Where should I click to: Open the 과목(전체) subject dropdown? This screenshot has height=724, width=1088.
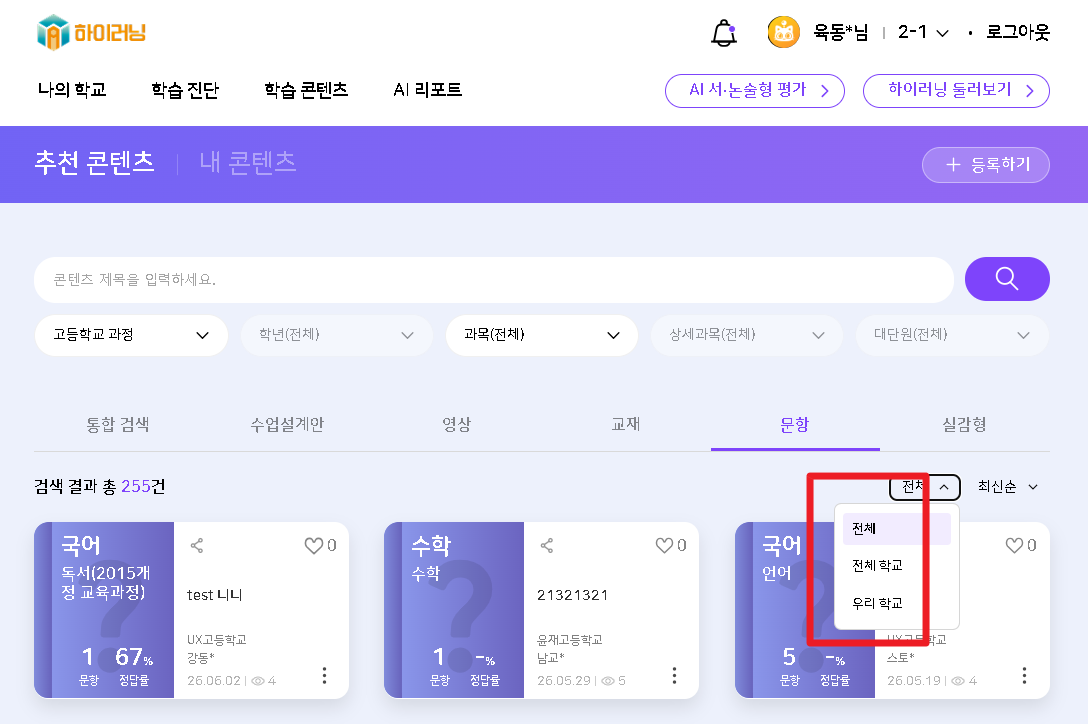tap(541, 335)
